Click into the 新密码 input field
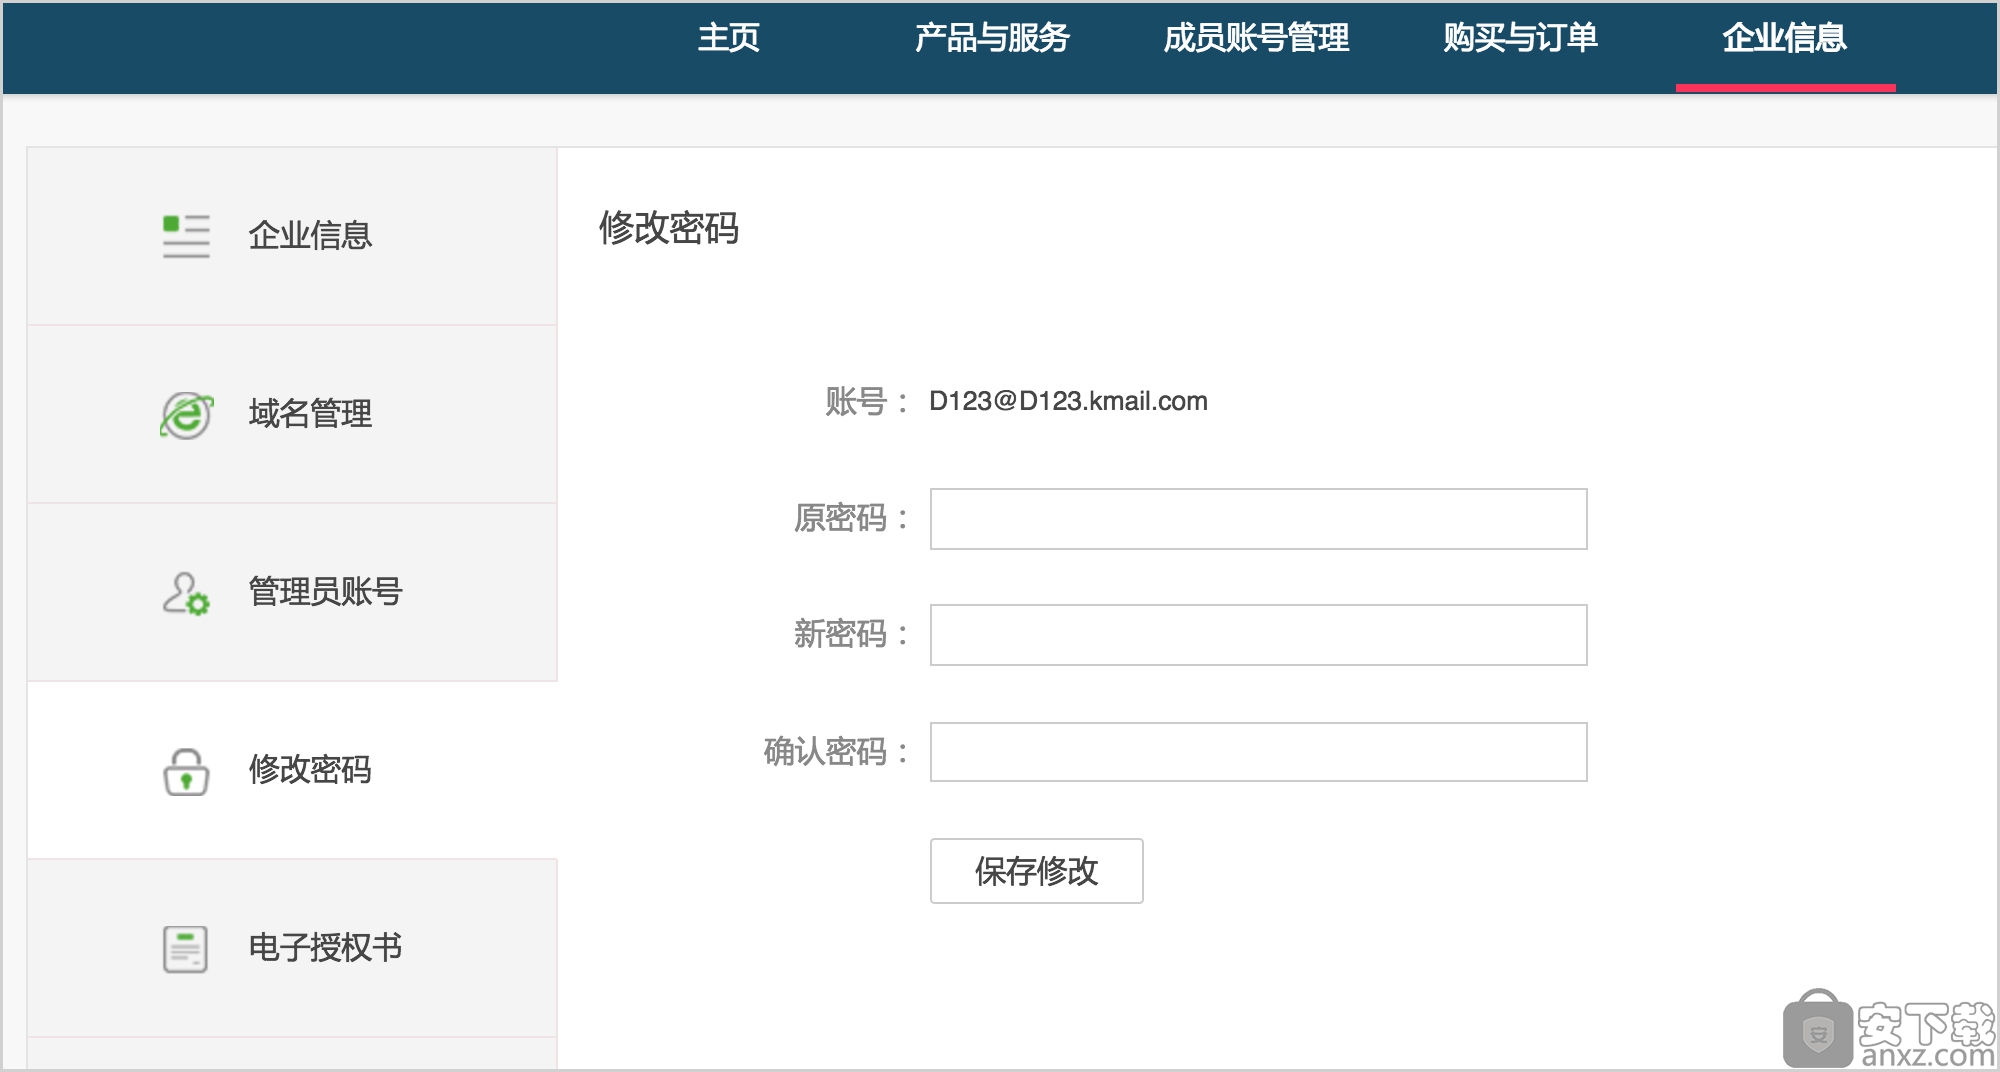 (1258, 635)
